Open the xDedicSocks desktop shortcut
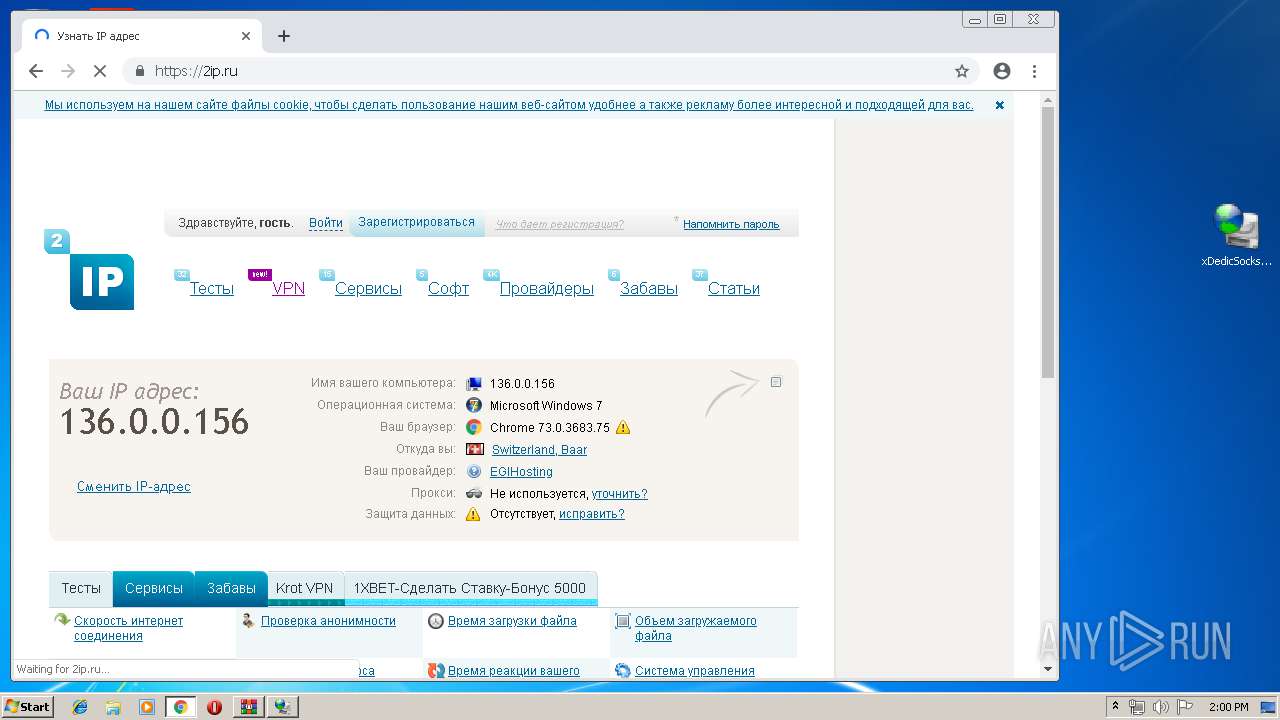Viewport: 1280px width, 720px height. click(1236, 236)
